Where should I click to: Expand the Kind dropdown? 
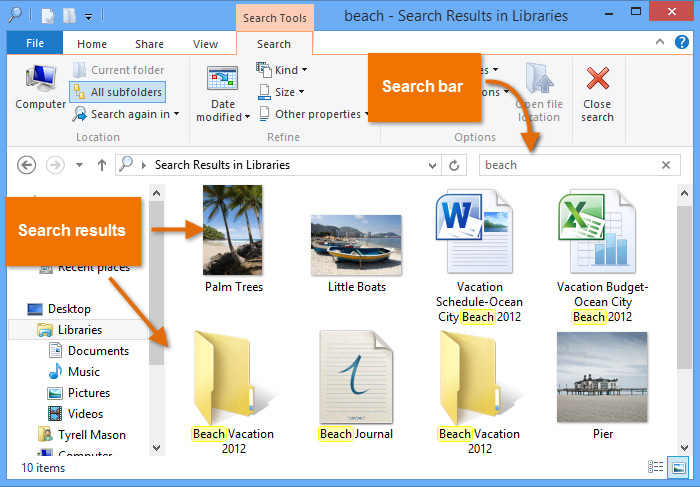(x=282, y=70)
